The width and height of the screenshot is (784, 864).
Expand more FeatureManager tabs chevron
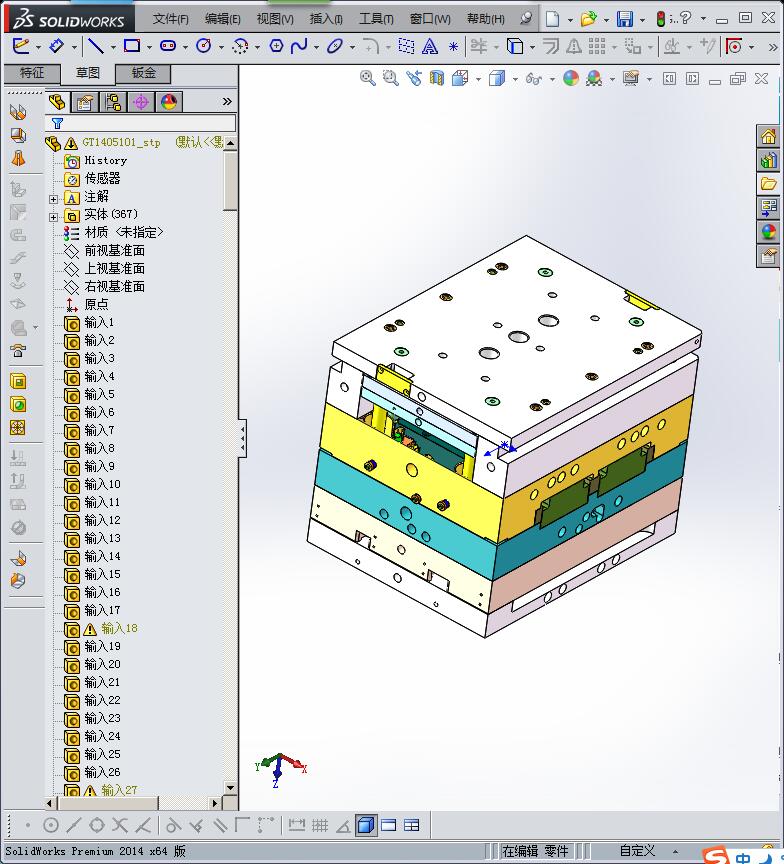pos(227,101)
